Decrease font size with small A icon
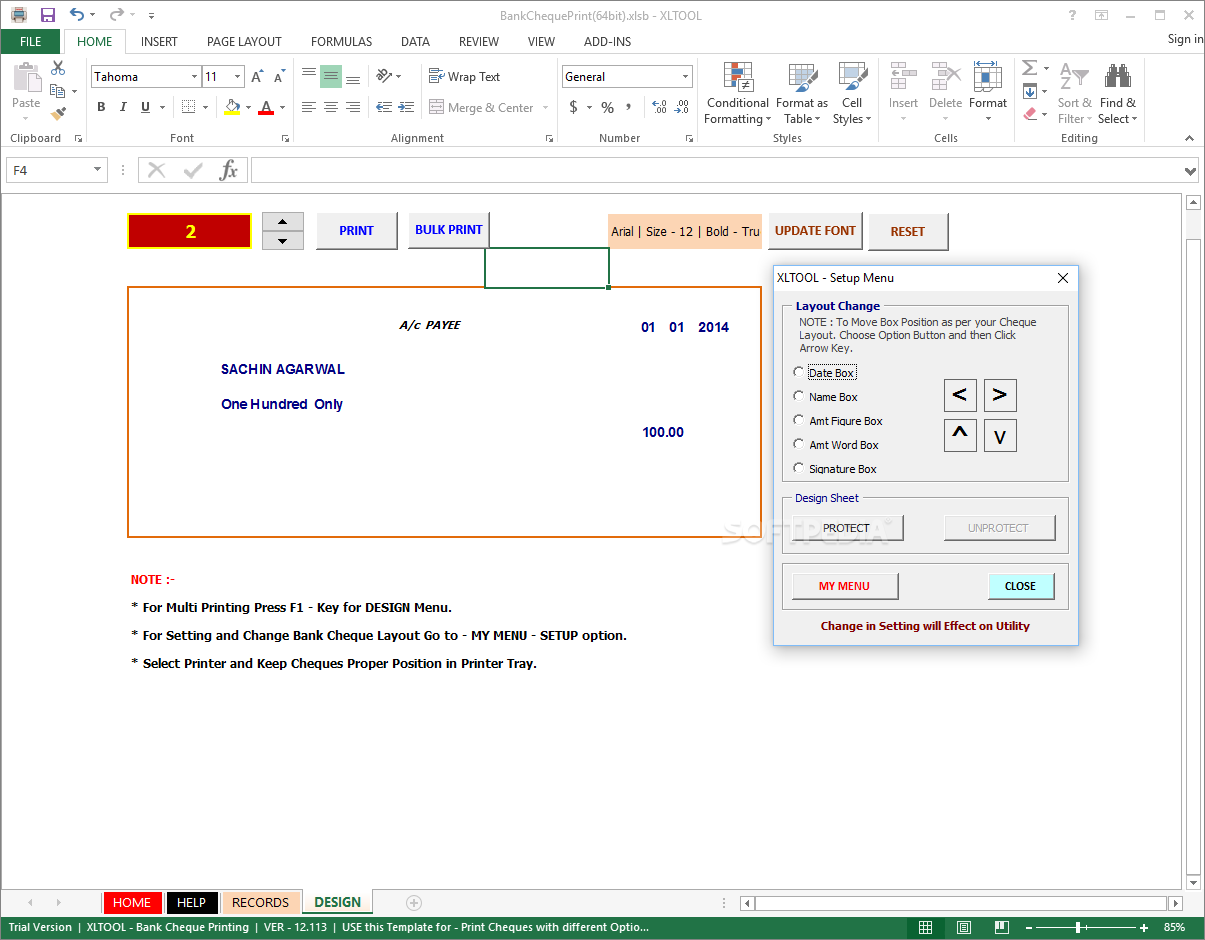This screenshot has height=940, width=1205. (x=278, y=77)
